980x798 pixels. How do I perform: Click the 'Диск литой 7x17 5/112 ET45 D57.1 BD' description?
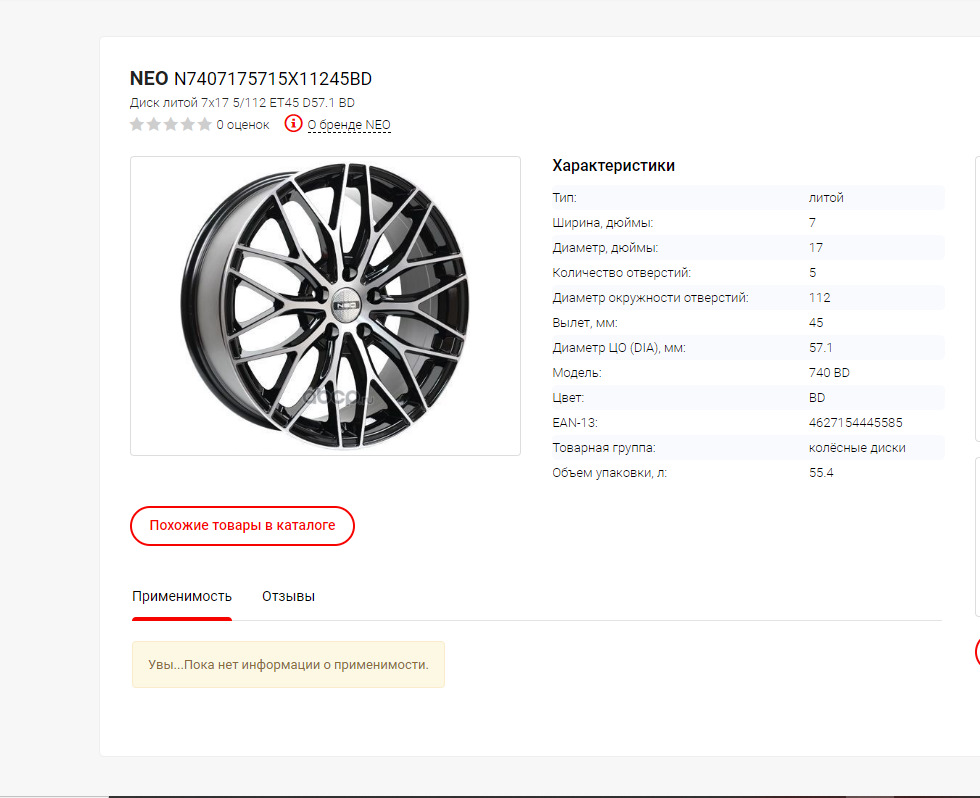[242, 102]
